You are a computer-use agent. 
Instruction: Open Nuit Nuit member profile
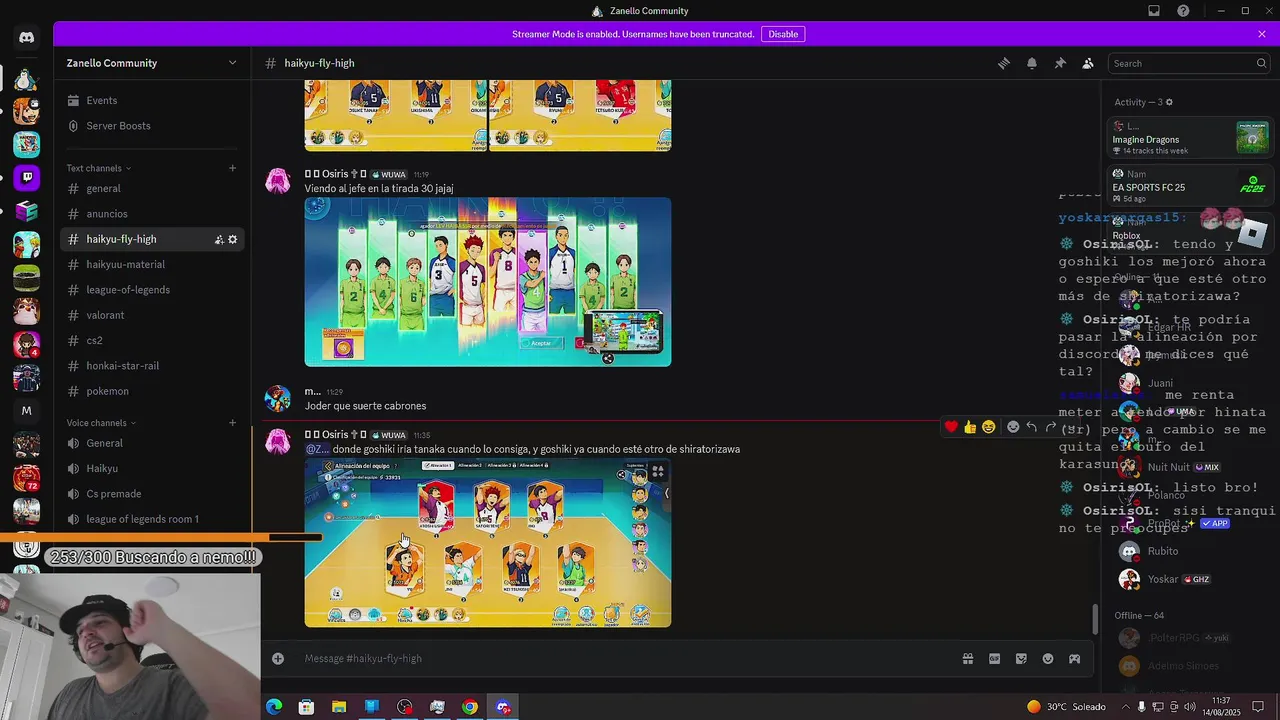tap(1190, 467)
